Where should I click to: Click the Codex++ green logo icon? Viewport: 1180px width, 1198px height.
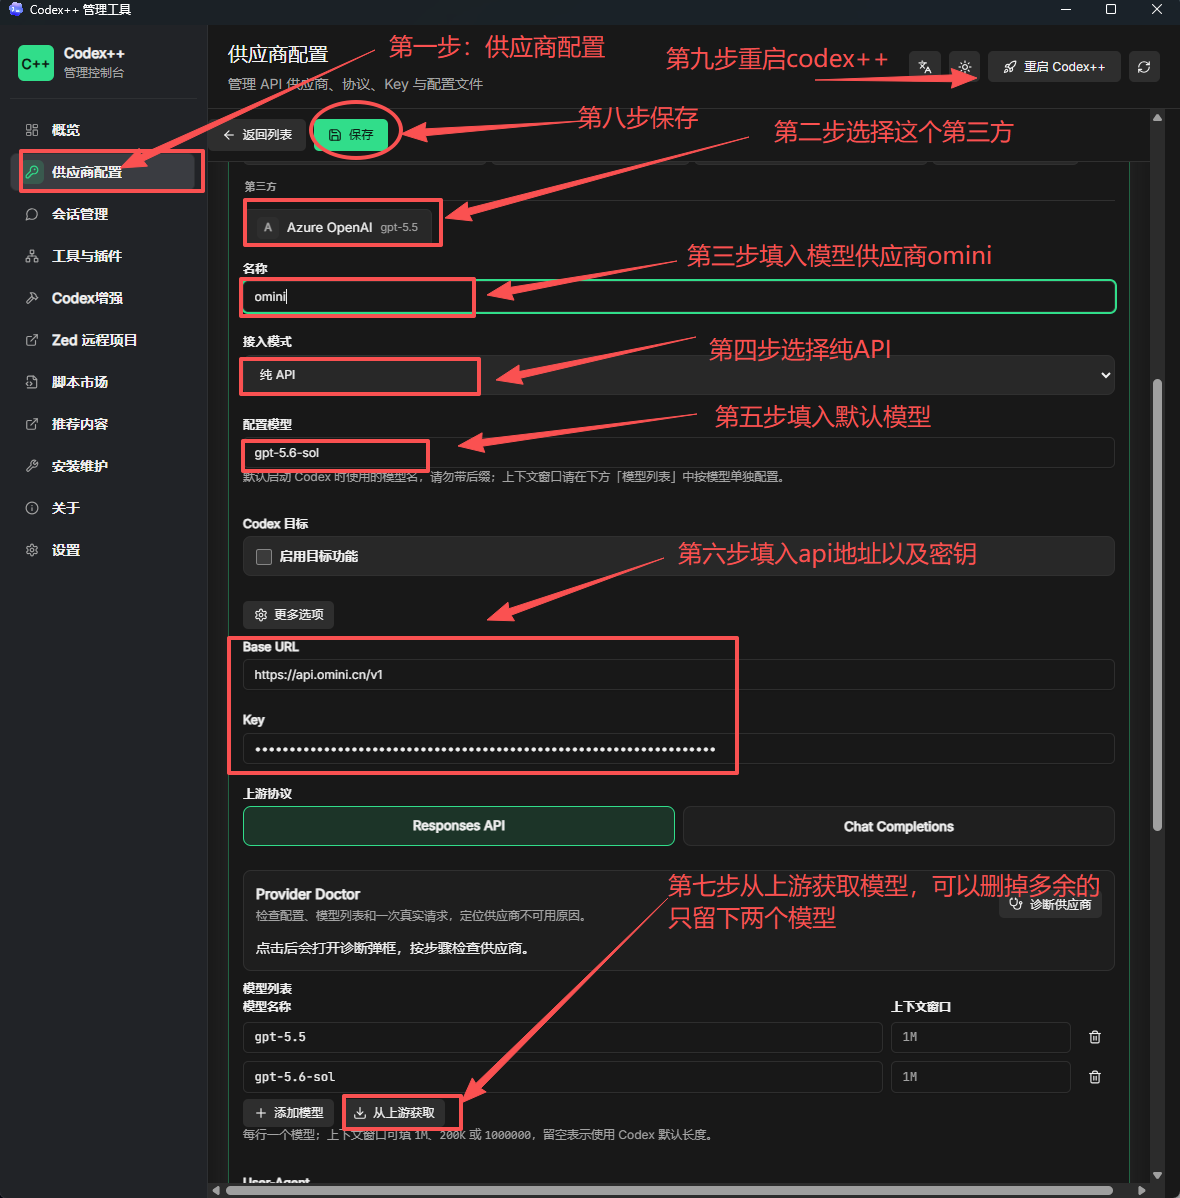35,63
